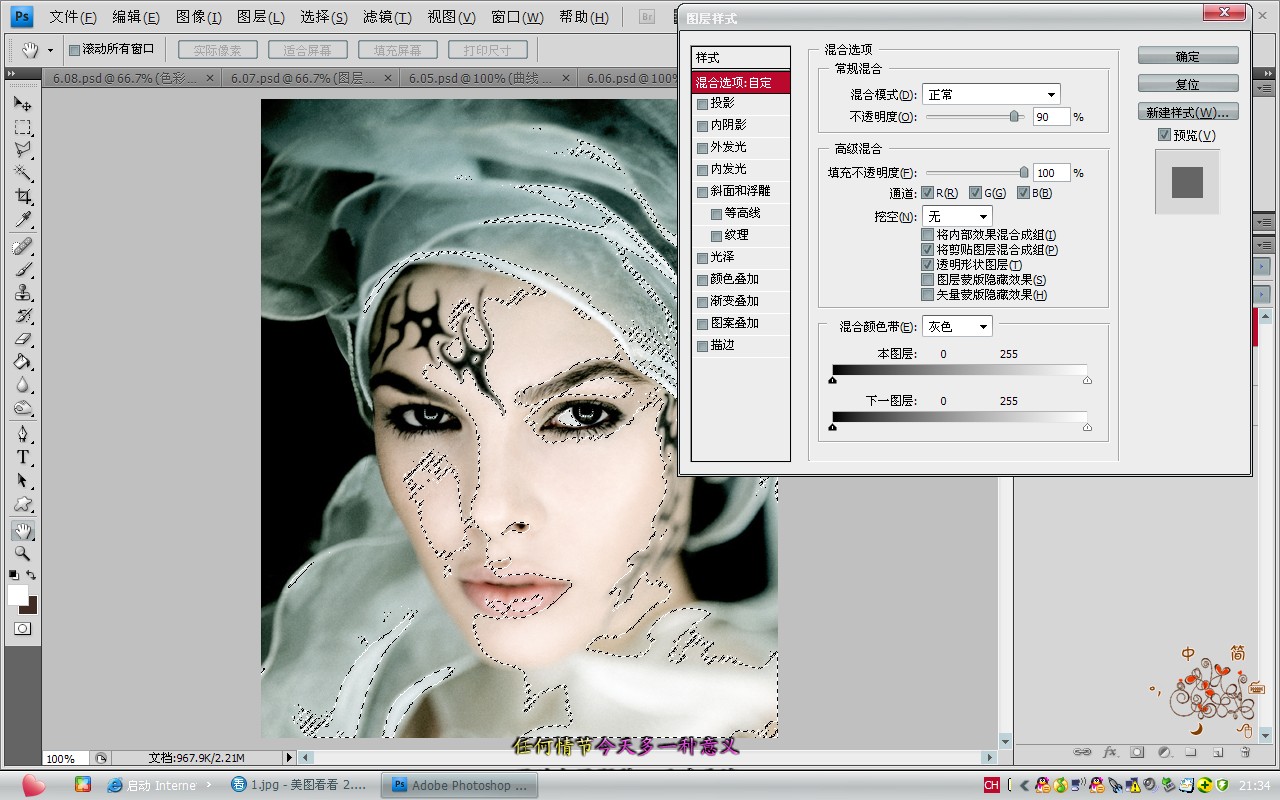
Task: Click the 确定 OK button
Action: pyautogui.click(x=1188, y=56)
